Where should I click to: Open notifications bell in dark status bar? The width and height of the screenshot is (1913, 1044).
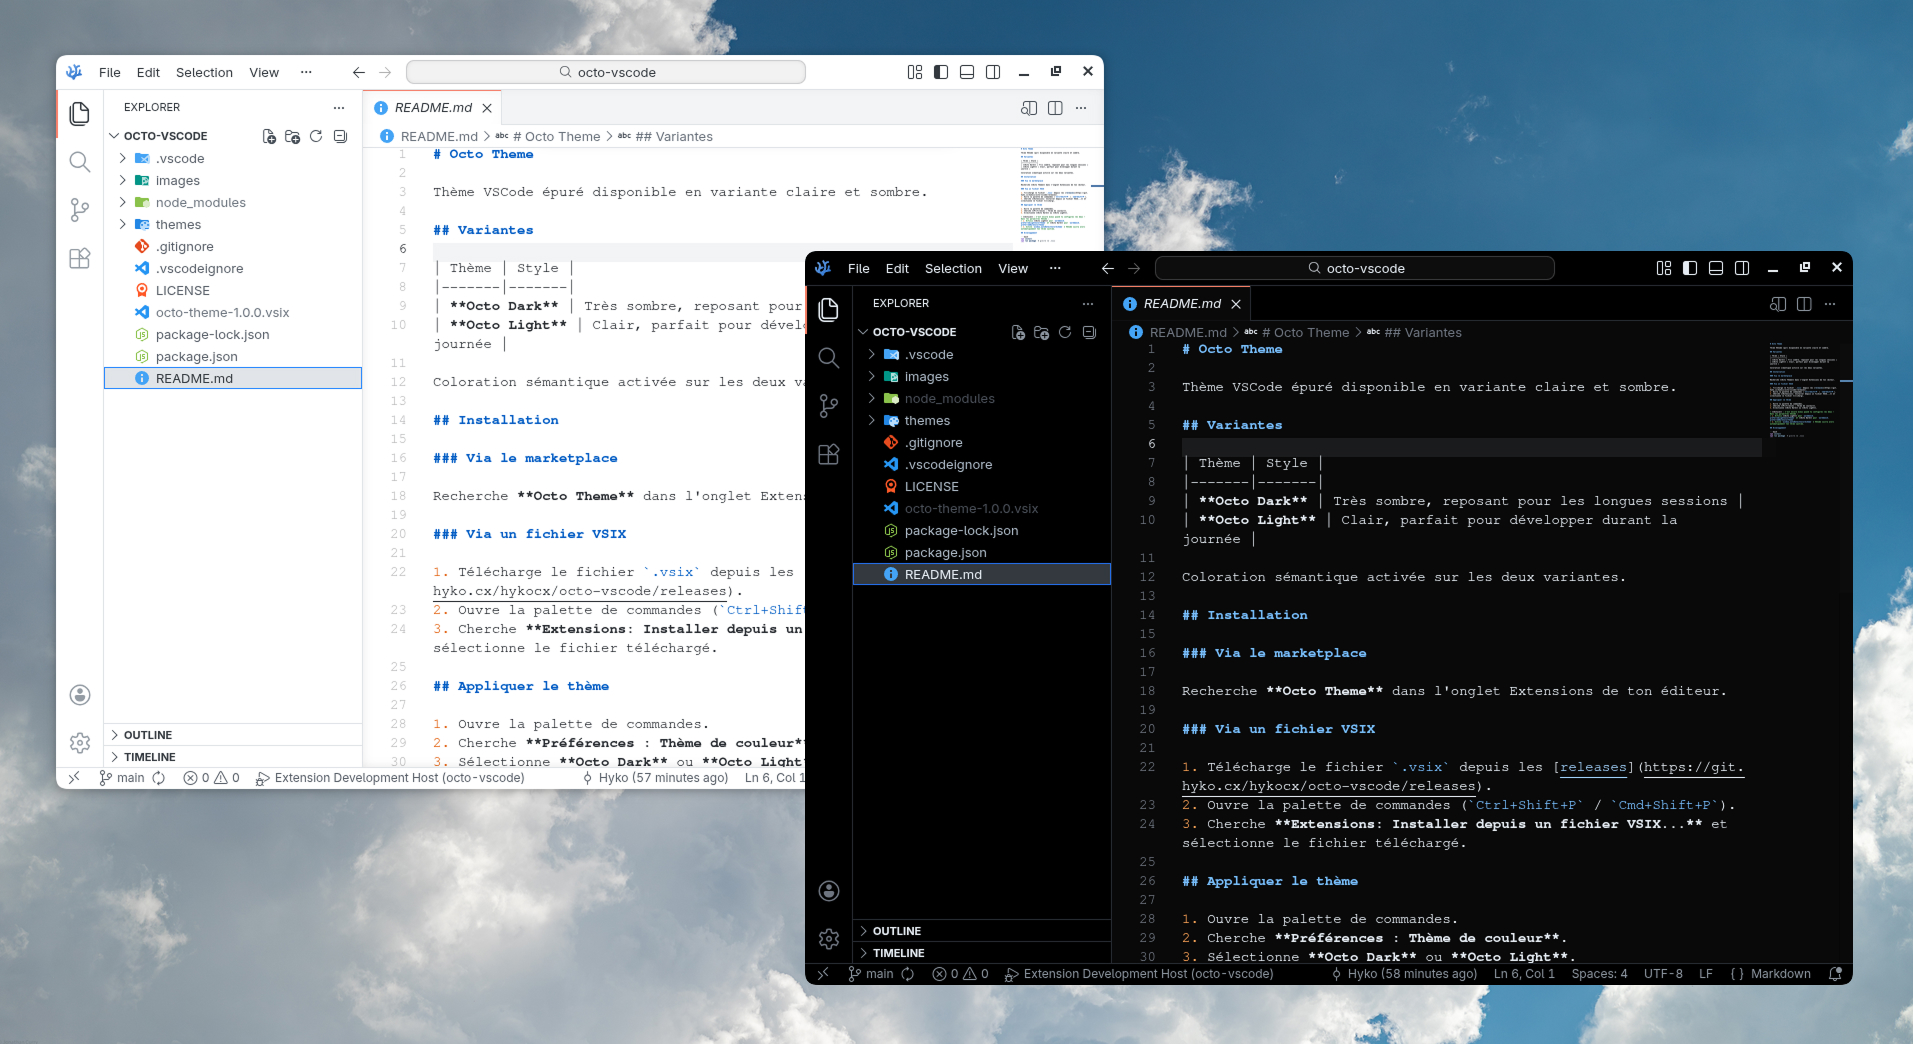(x=1835, y=974)
